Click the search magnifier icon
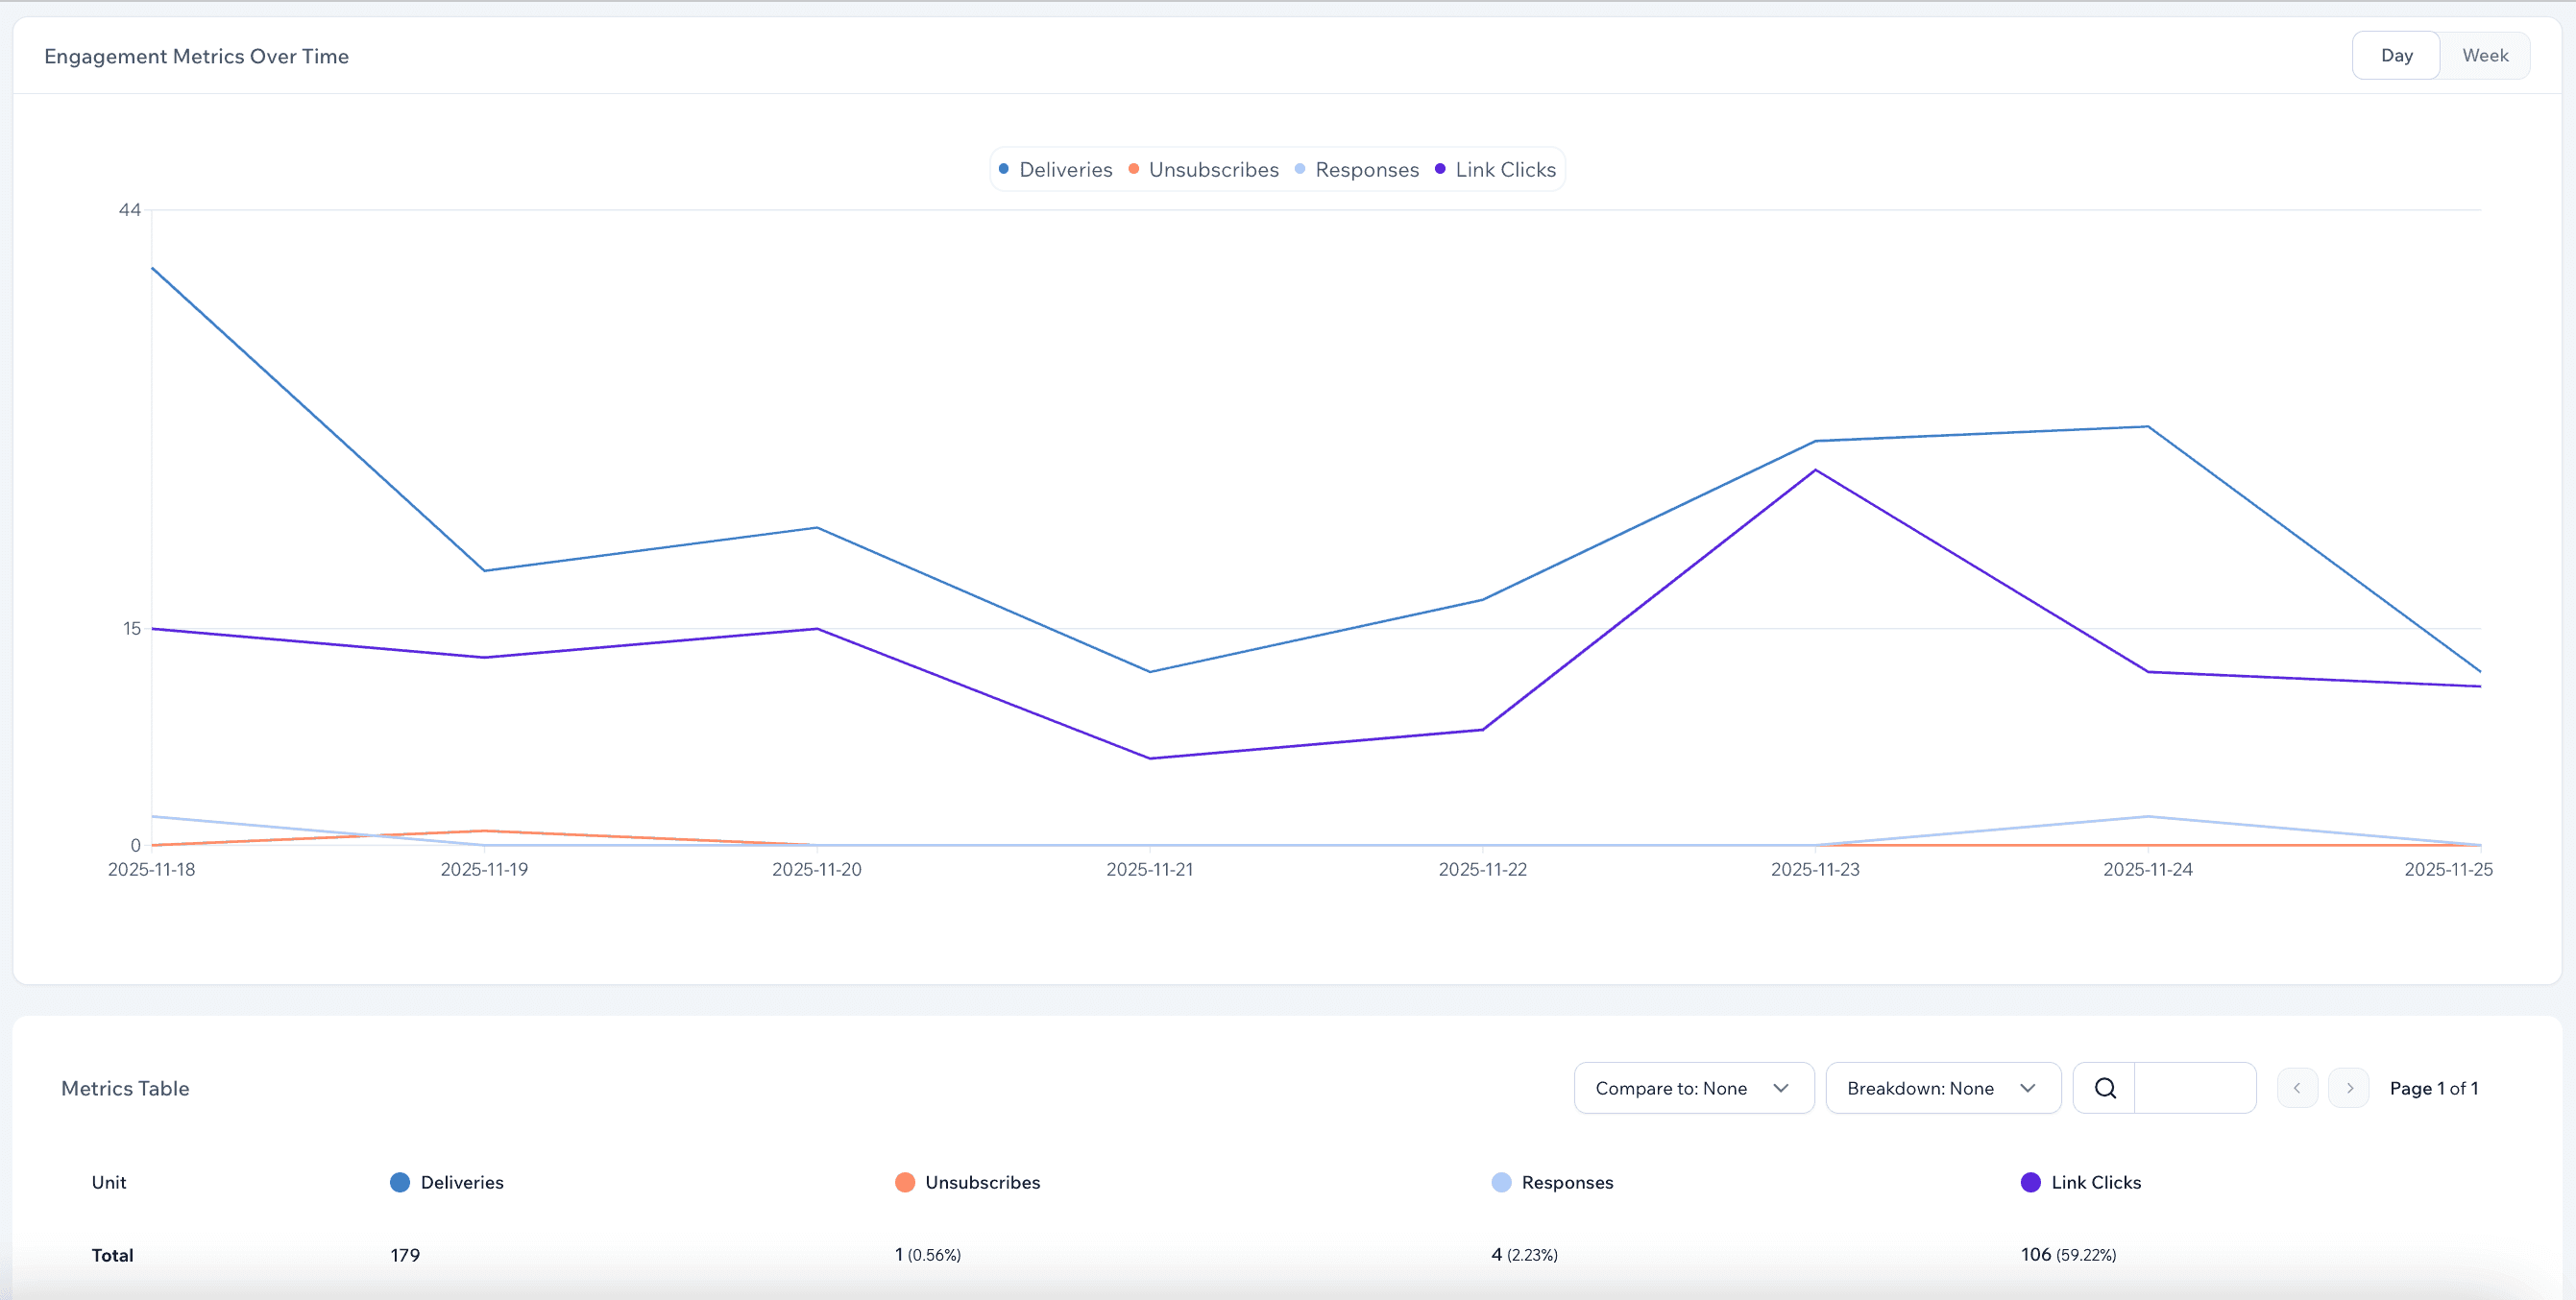 (2104, 1088)
